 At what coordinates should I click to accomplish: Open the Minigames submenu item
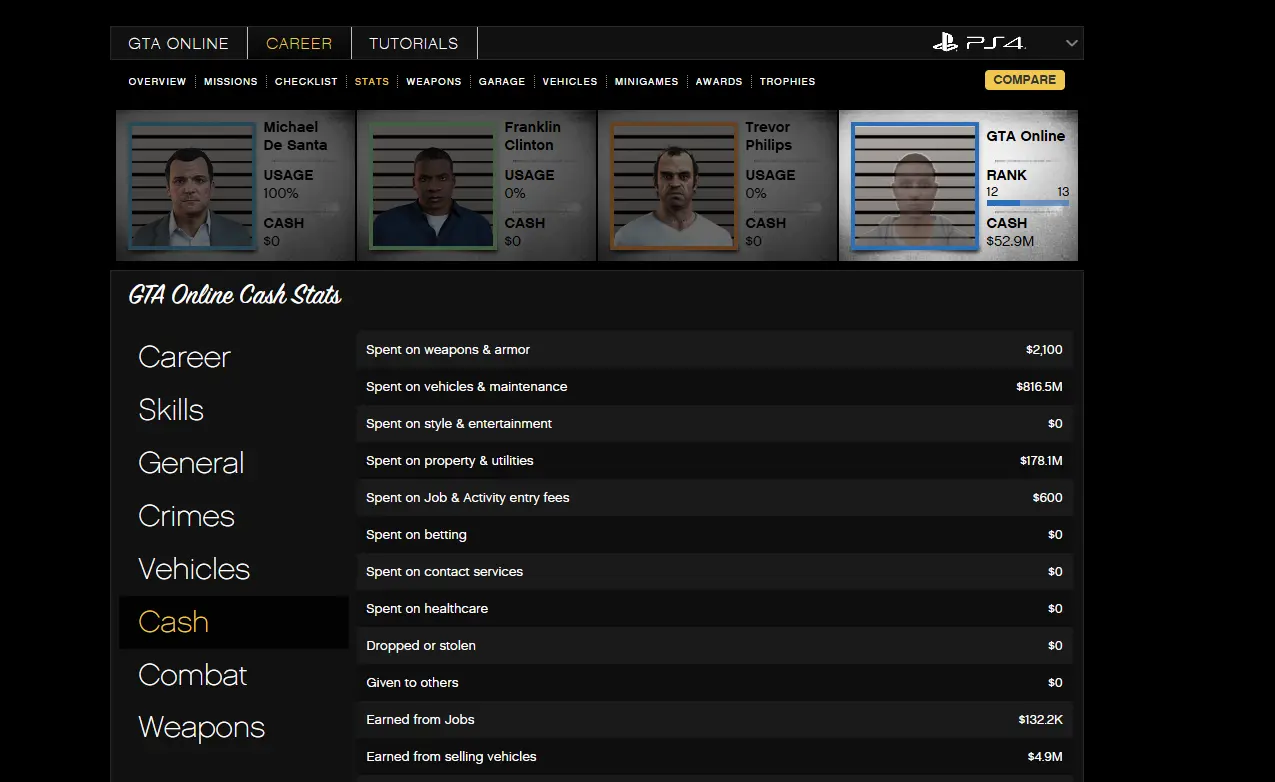pyautogui.click(x=646, y=82)
